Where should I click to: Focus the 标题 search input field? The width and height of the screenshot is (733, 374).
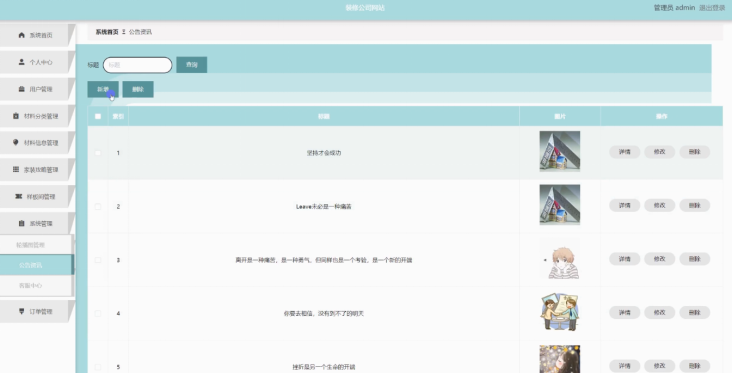(x=137, y=65)
